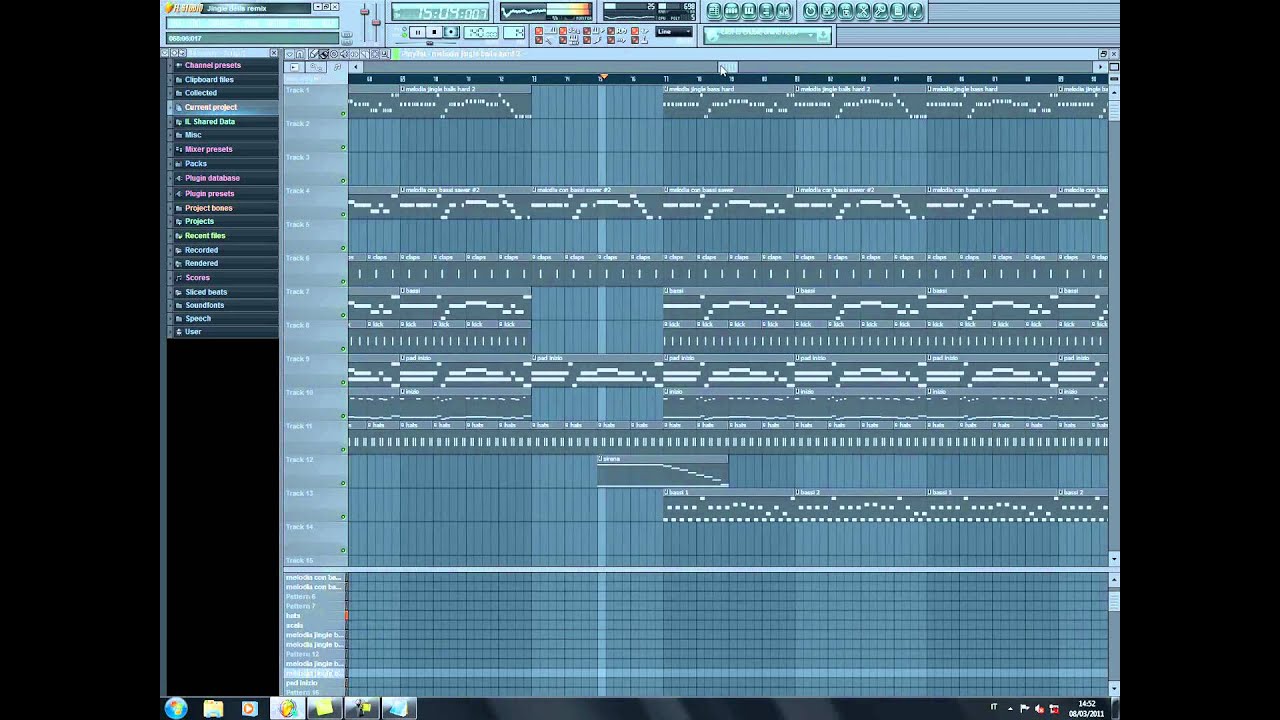
Task: Click the playlist horizontal scrollbar thumb
Action: [728, 67]
